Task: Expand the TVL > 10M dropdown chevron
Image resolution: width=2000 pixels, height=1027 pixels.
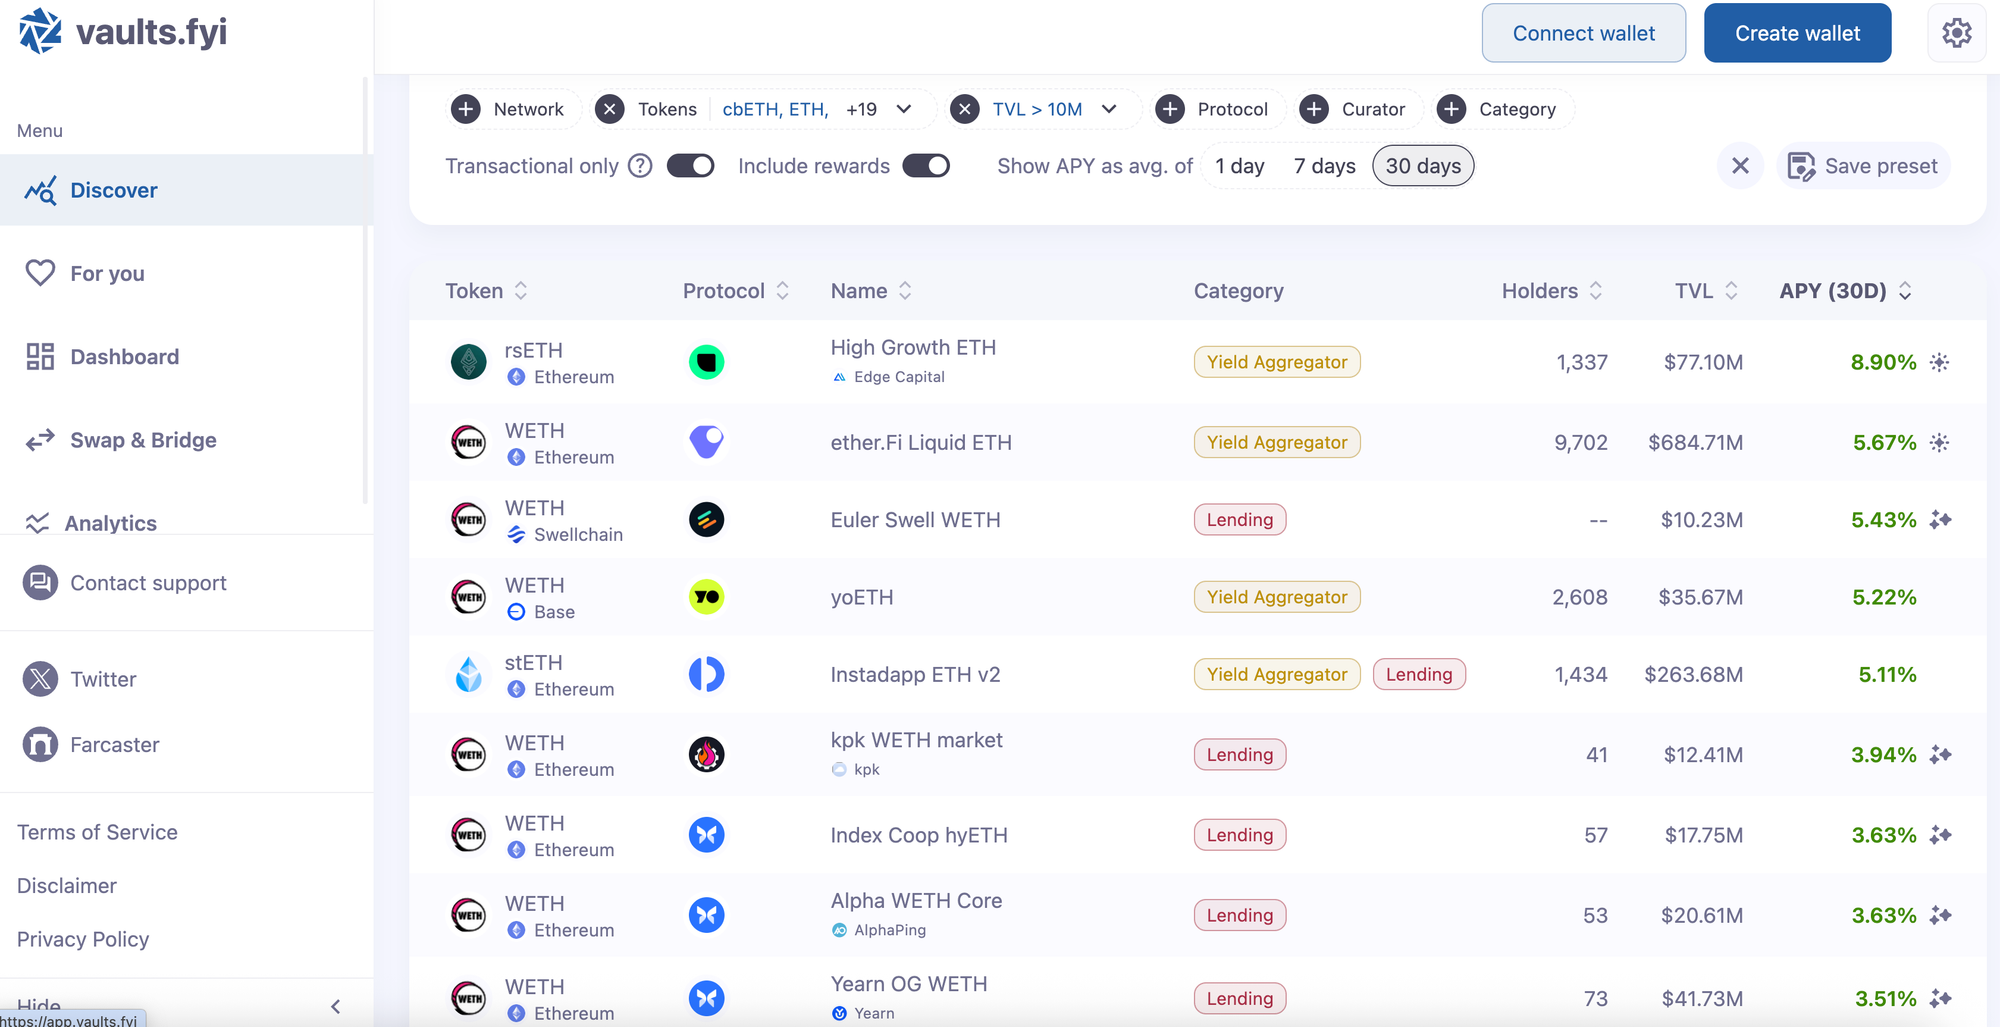Action: click(1109, 109)
